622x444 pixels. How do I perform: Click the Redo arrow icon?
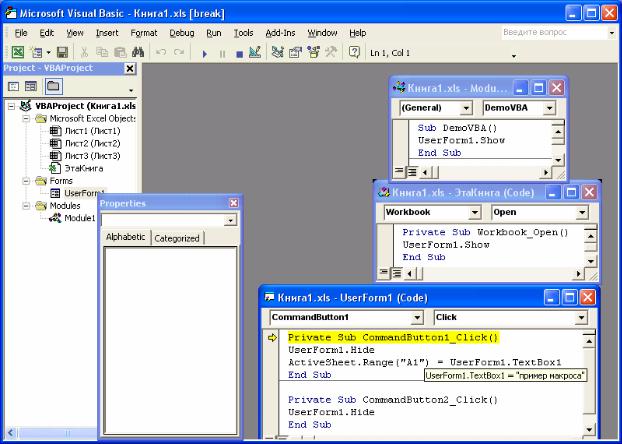coord(179,52)
